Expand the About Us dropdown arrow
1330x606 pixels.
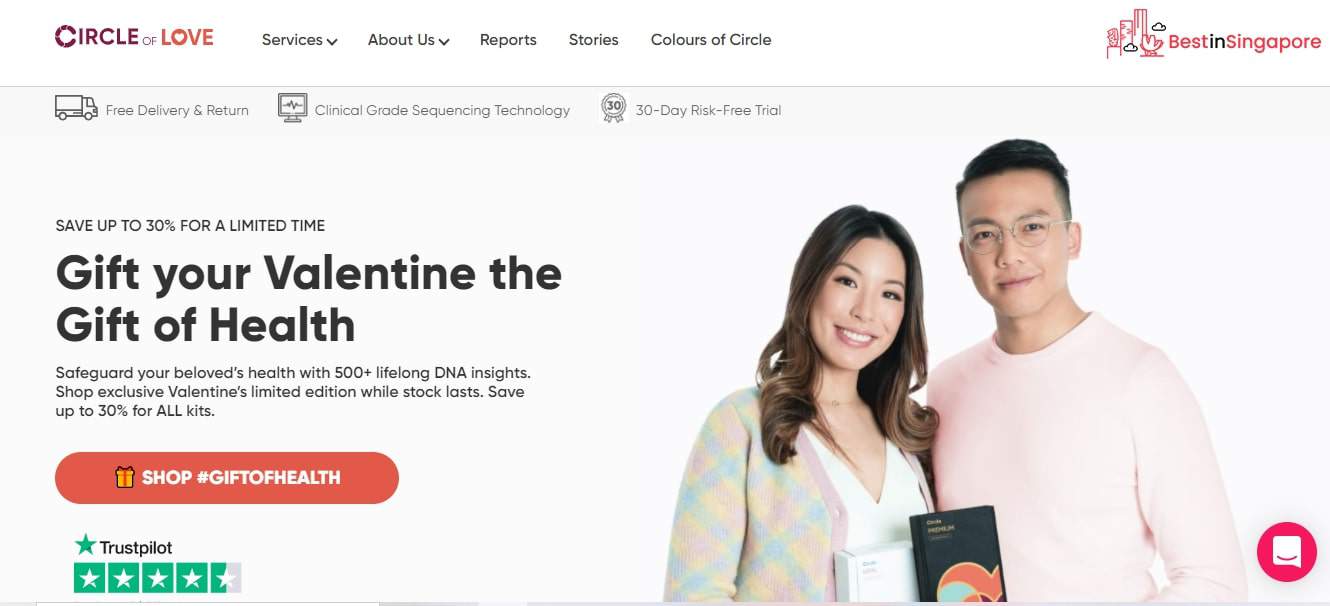pyautogui.click(x=444, y=41)
